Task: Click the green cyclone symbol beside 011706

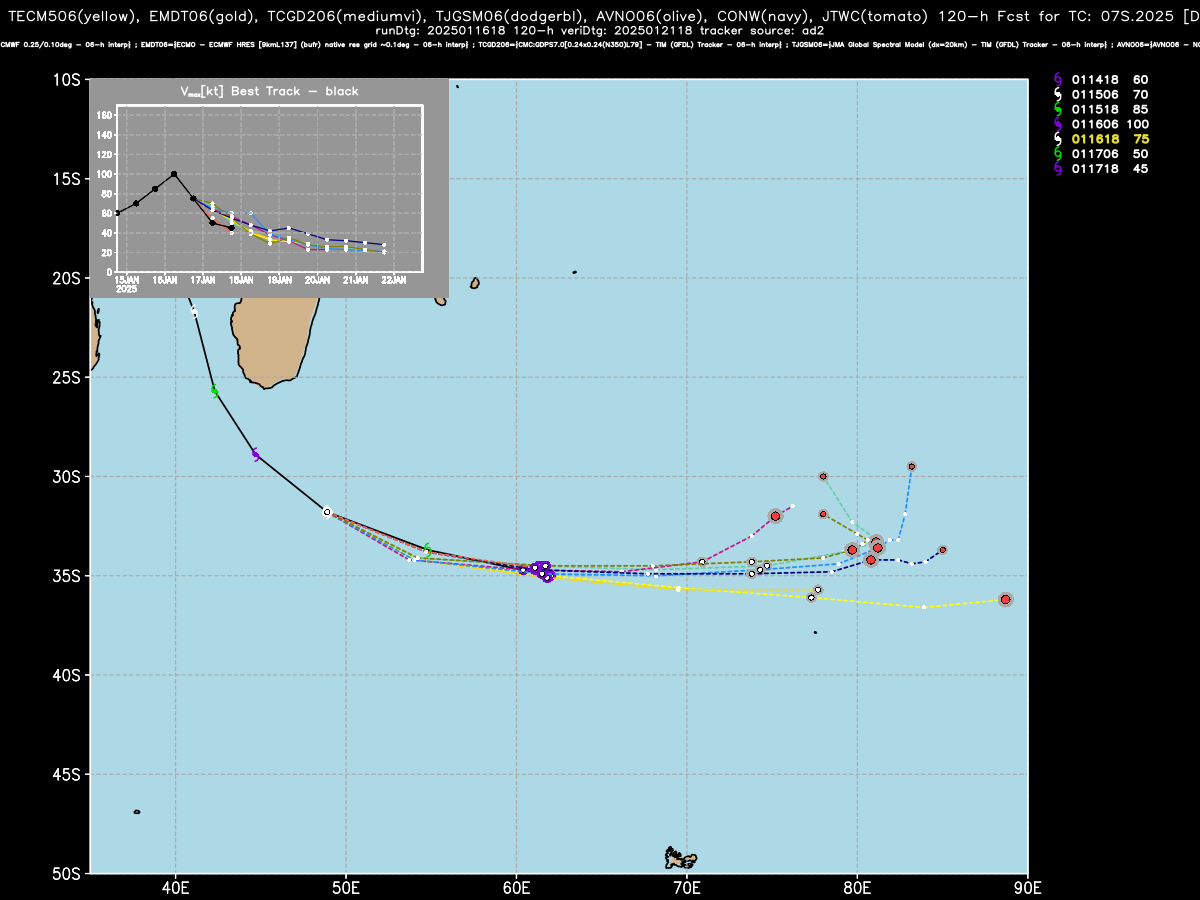Action: pos(1059,153)
